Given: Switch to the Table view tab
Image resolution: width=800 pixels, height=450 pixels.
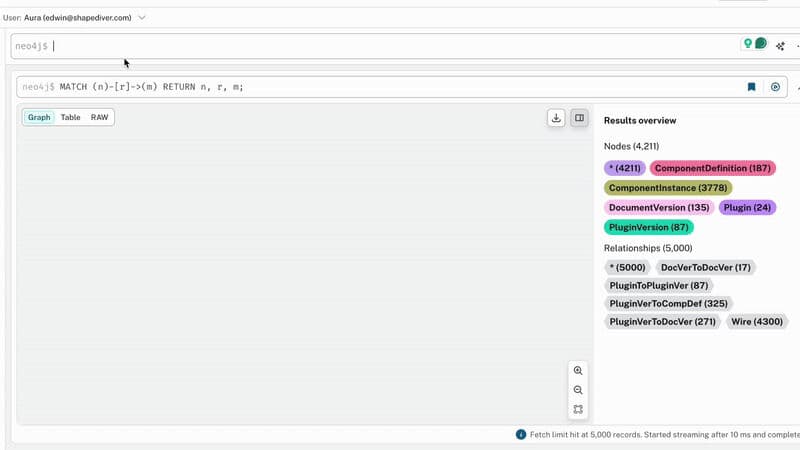Looking at the screenshot, I should pyautogui.click(x=70, y=117).
